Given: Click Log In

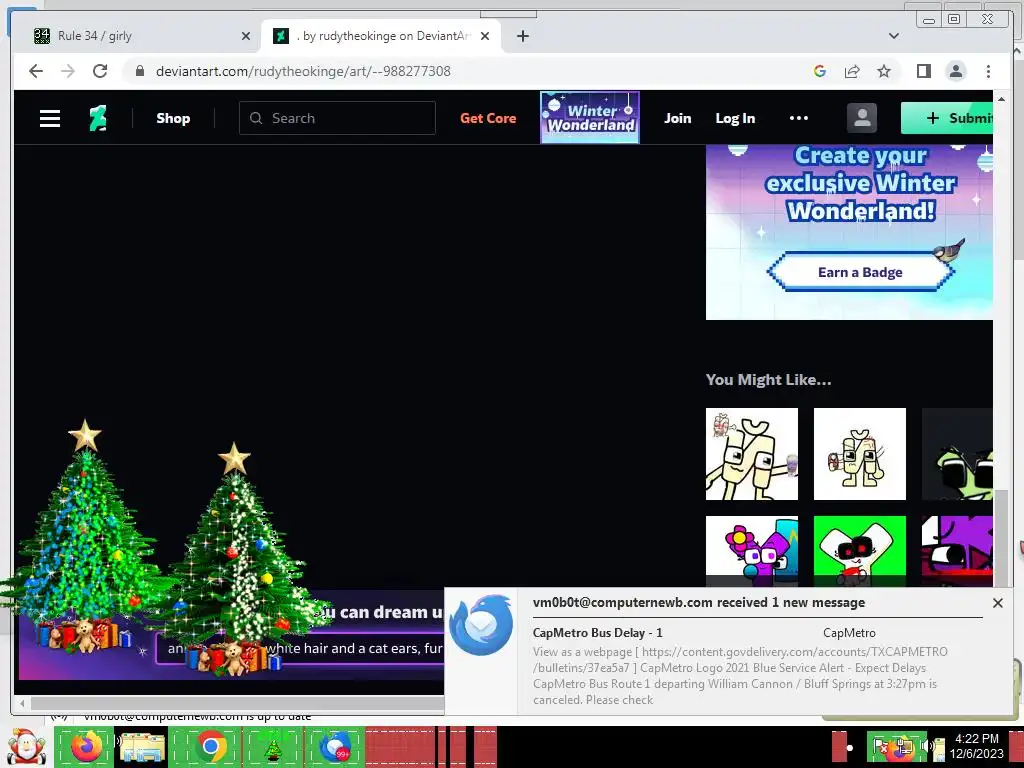Looking at the screenshot, I should [735, 118].
